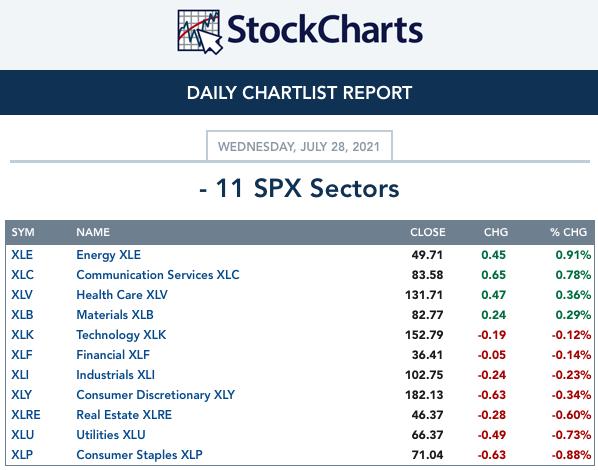Click the Wednesday, July 28, 2021 date box

pos(299,146)
